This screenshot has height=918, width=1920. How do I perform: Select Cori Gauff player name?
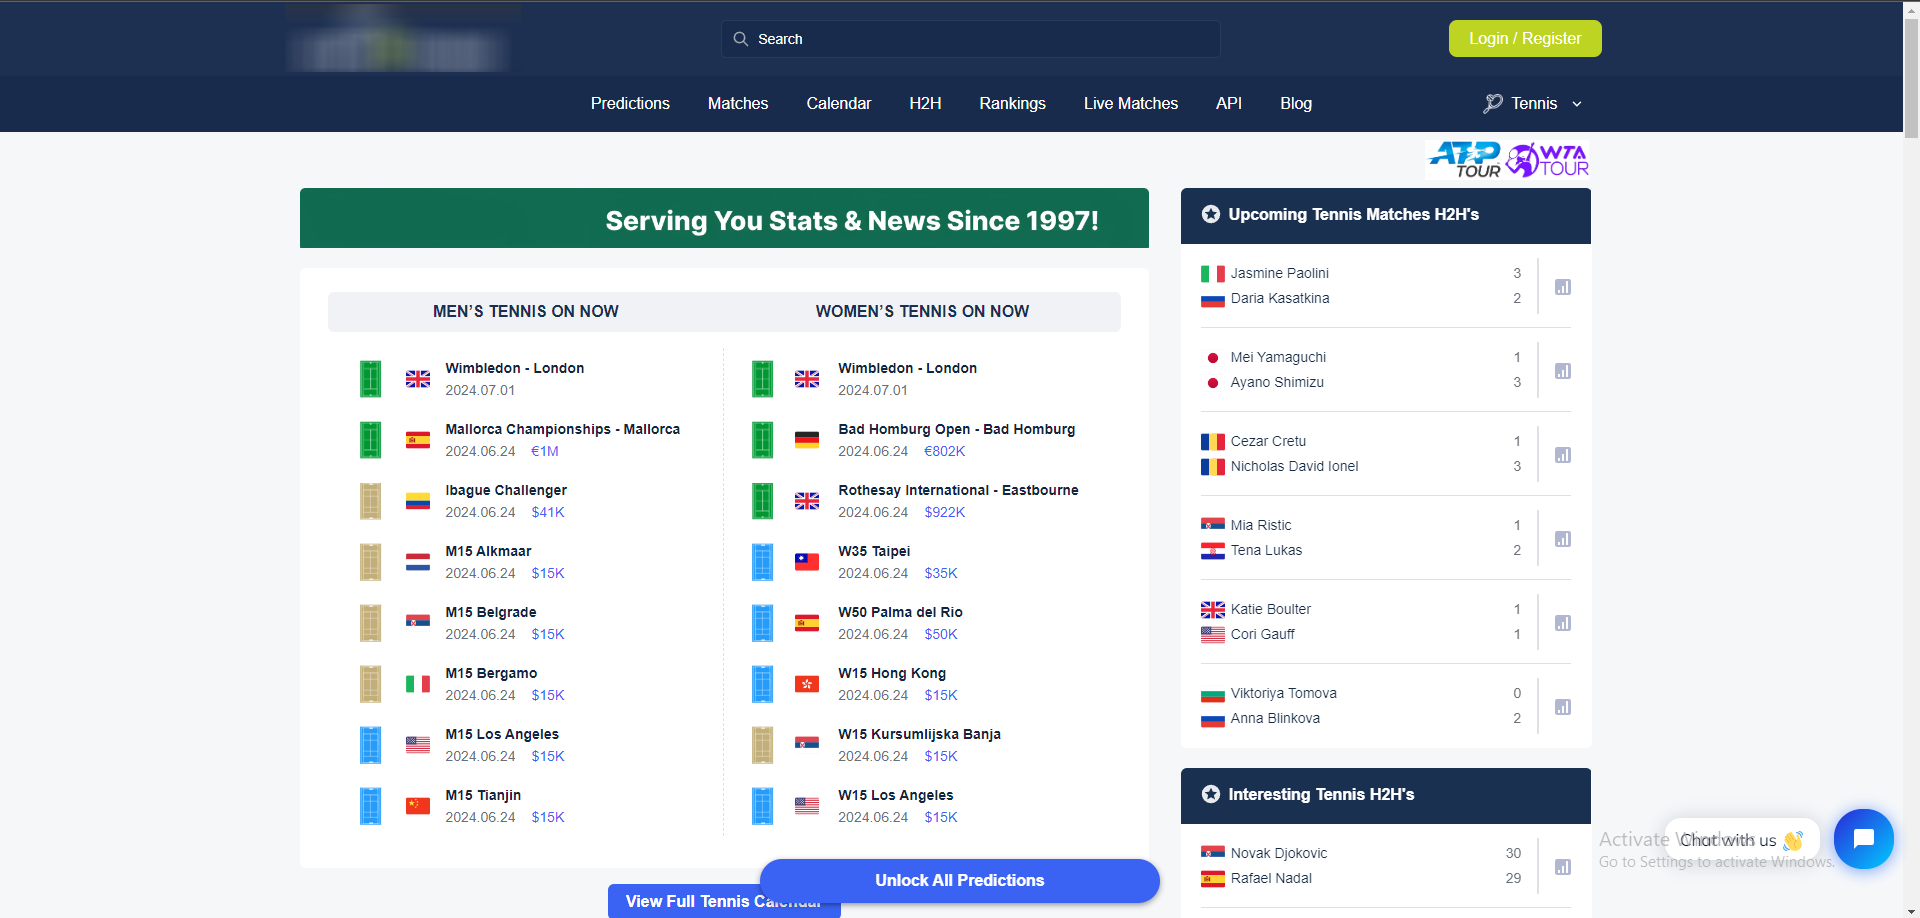click(x=1263, y=634)
